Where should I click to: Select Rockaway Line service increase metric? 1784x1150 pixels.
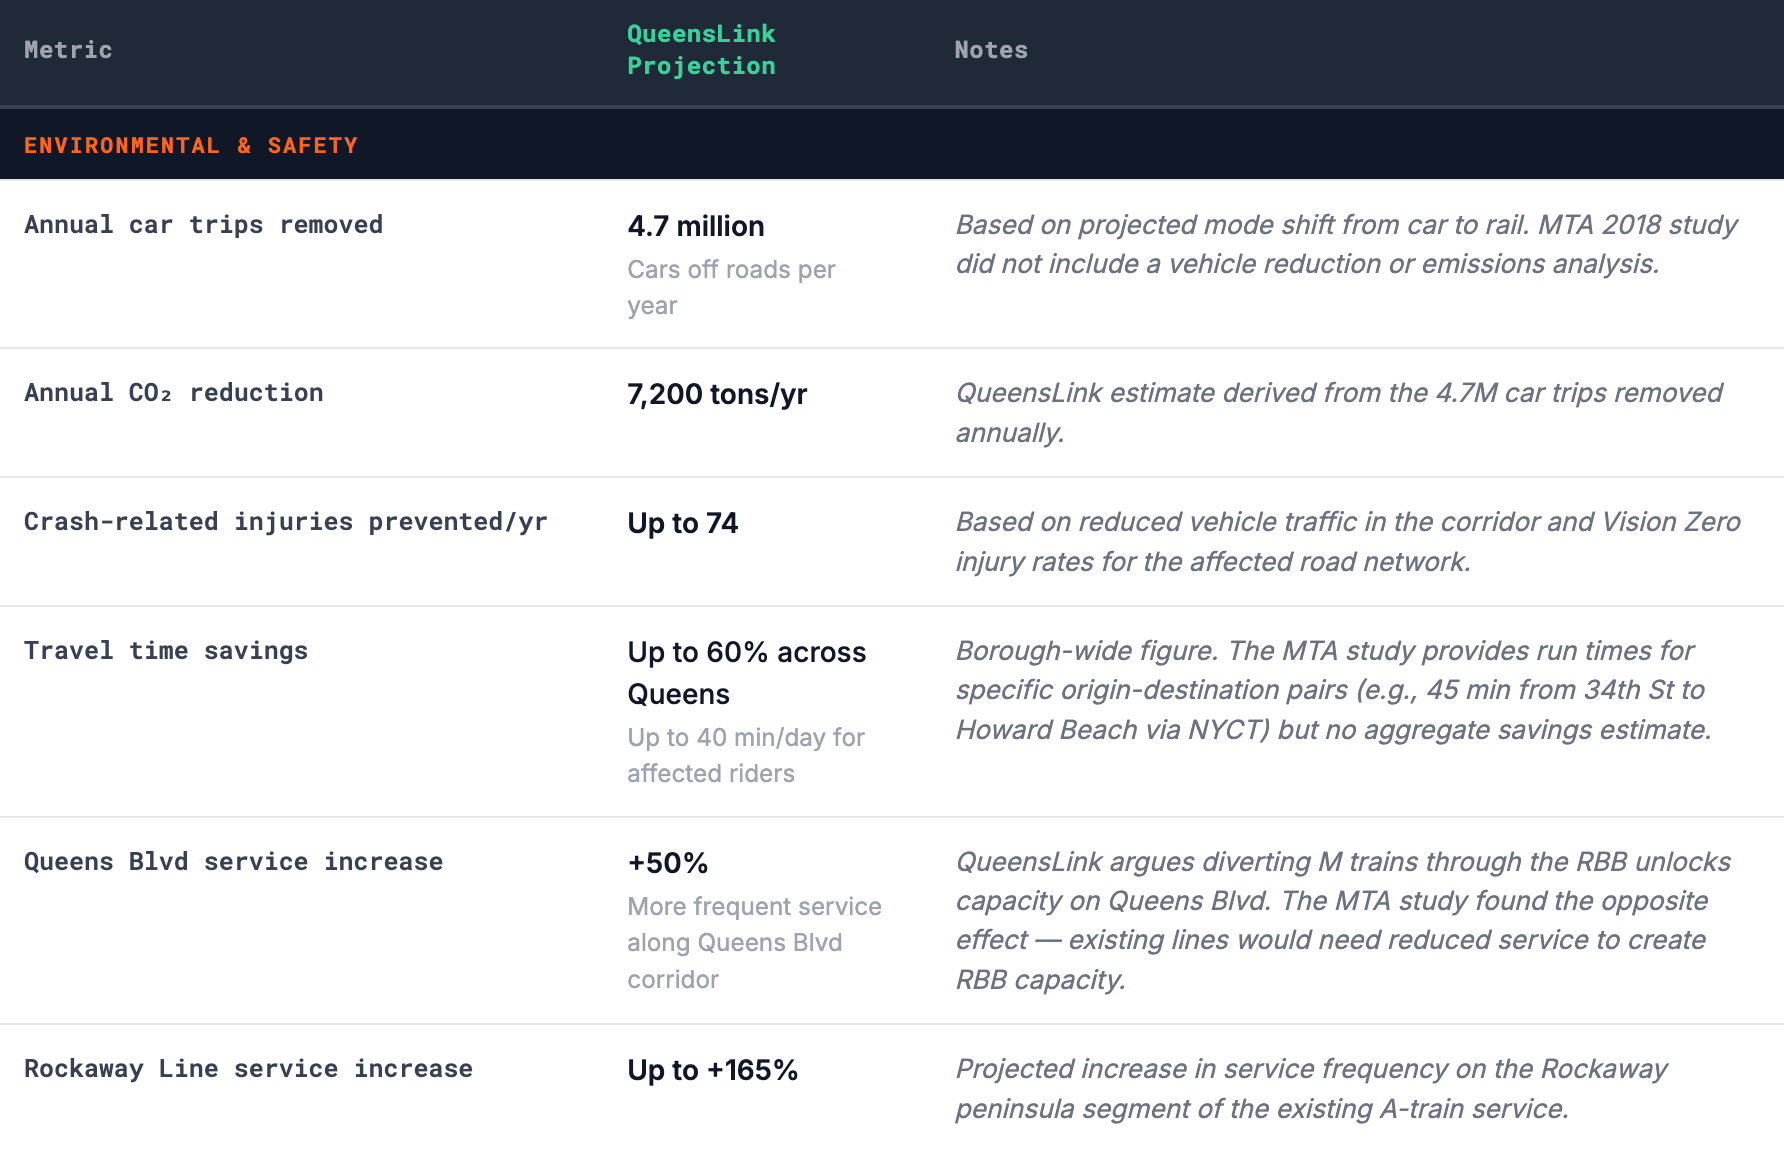(x=248, y=1069)
